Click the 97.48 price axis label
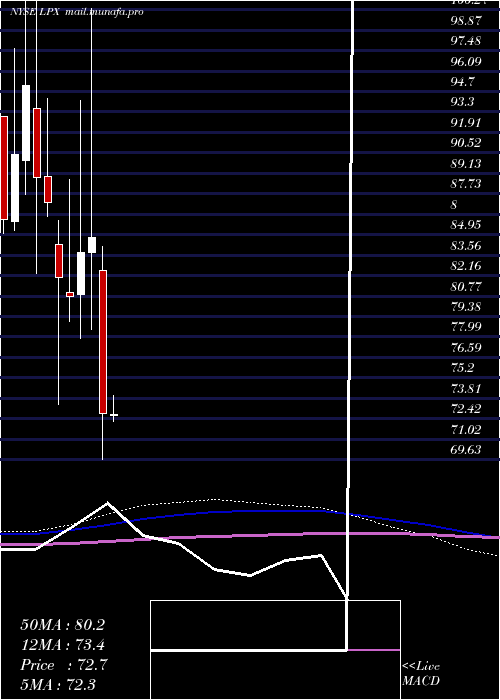500x700 pixels. coord(466,41)
